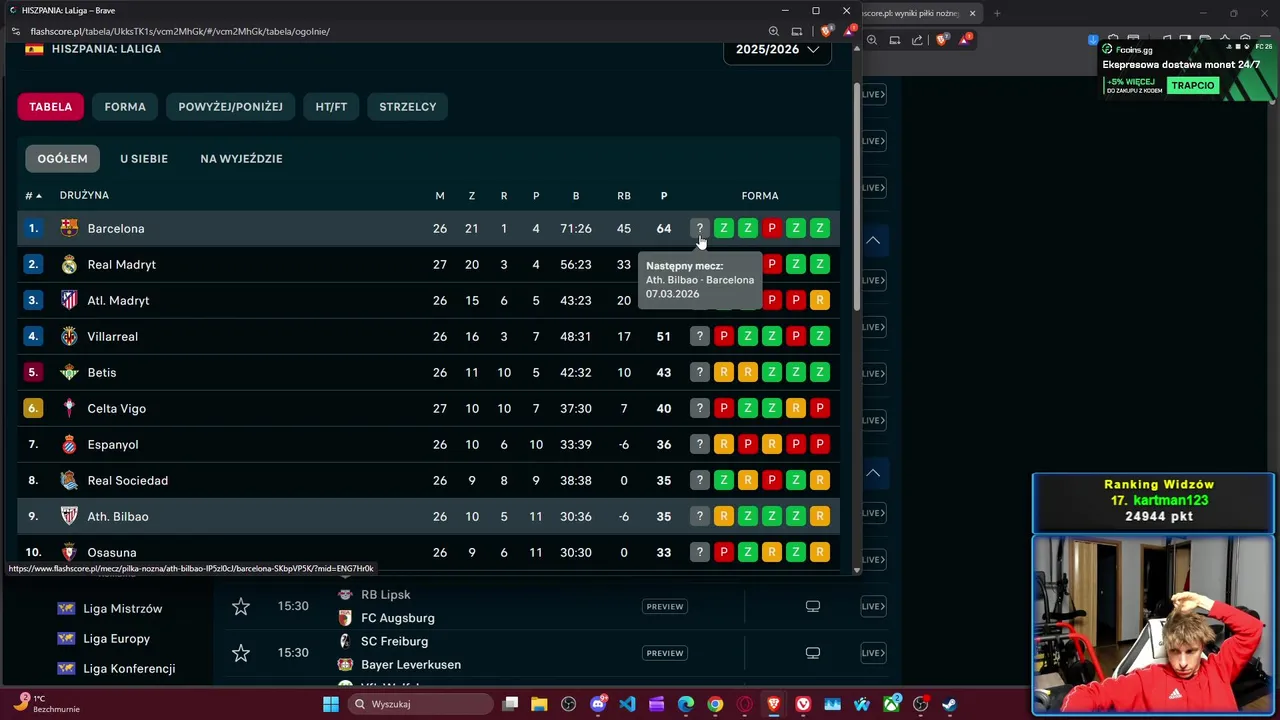This screenshot has width=1280, height=720.
Task: Open the Real Madryt team link
Action: [122, 264]
